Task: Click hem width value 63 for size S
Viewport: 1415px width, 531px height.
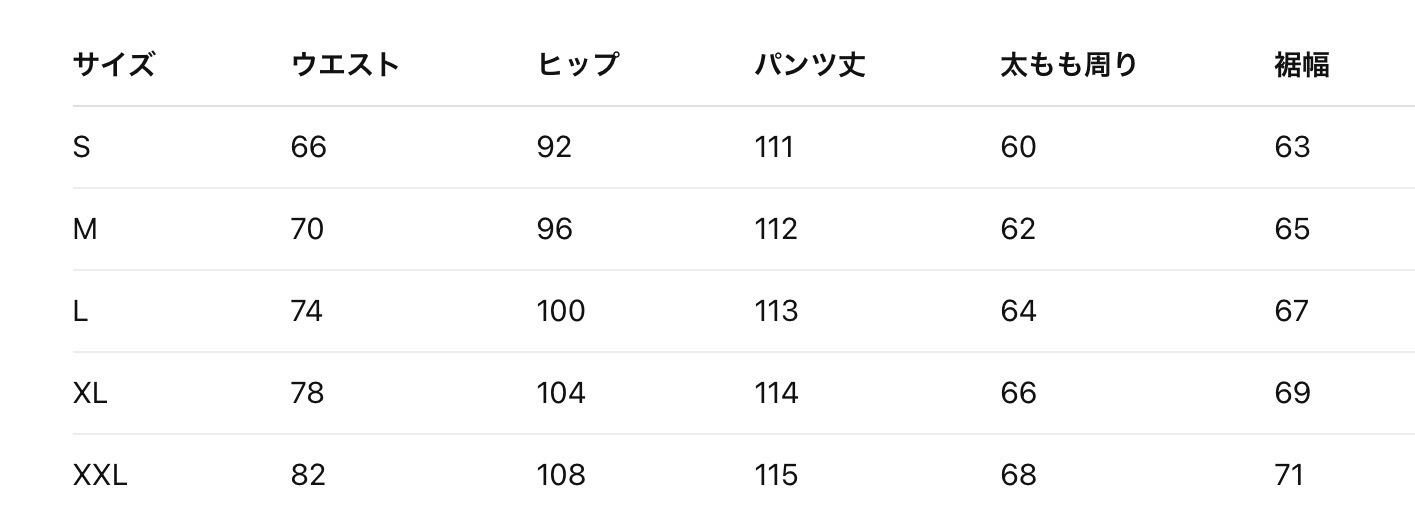Action: [1292, 148]
